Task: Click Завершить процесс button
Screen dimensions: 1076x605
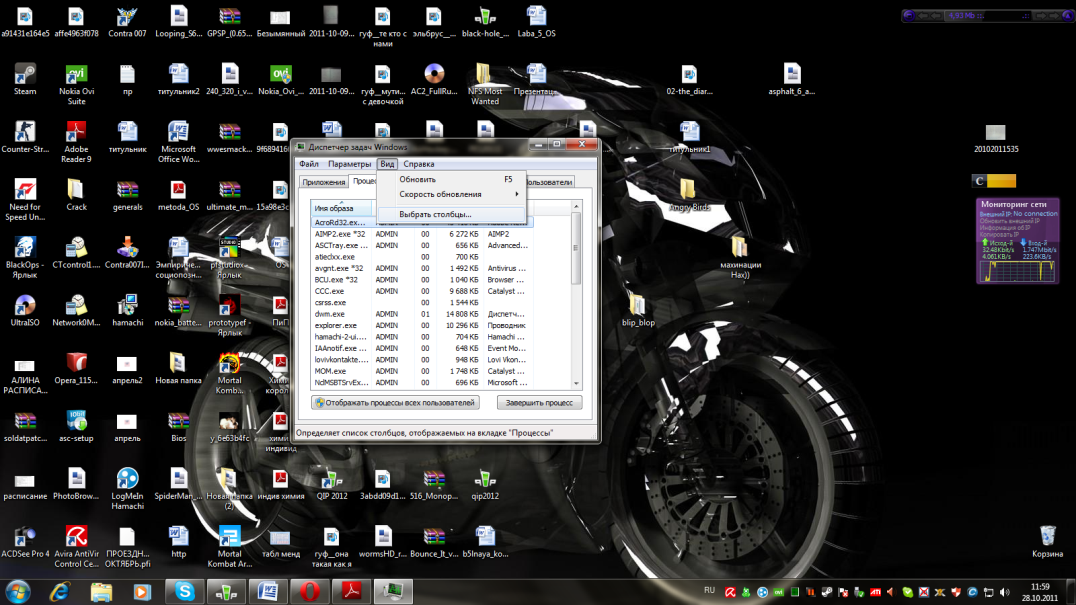Action: (x=539, y=403)
